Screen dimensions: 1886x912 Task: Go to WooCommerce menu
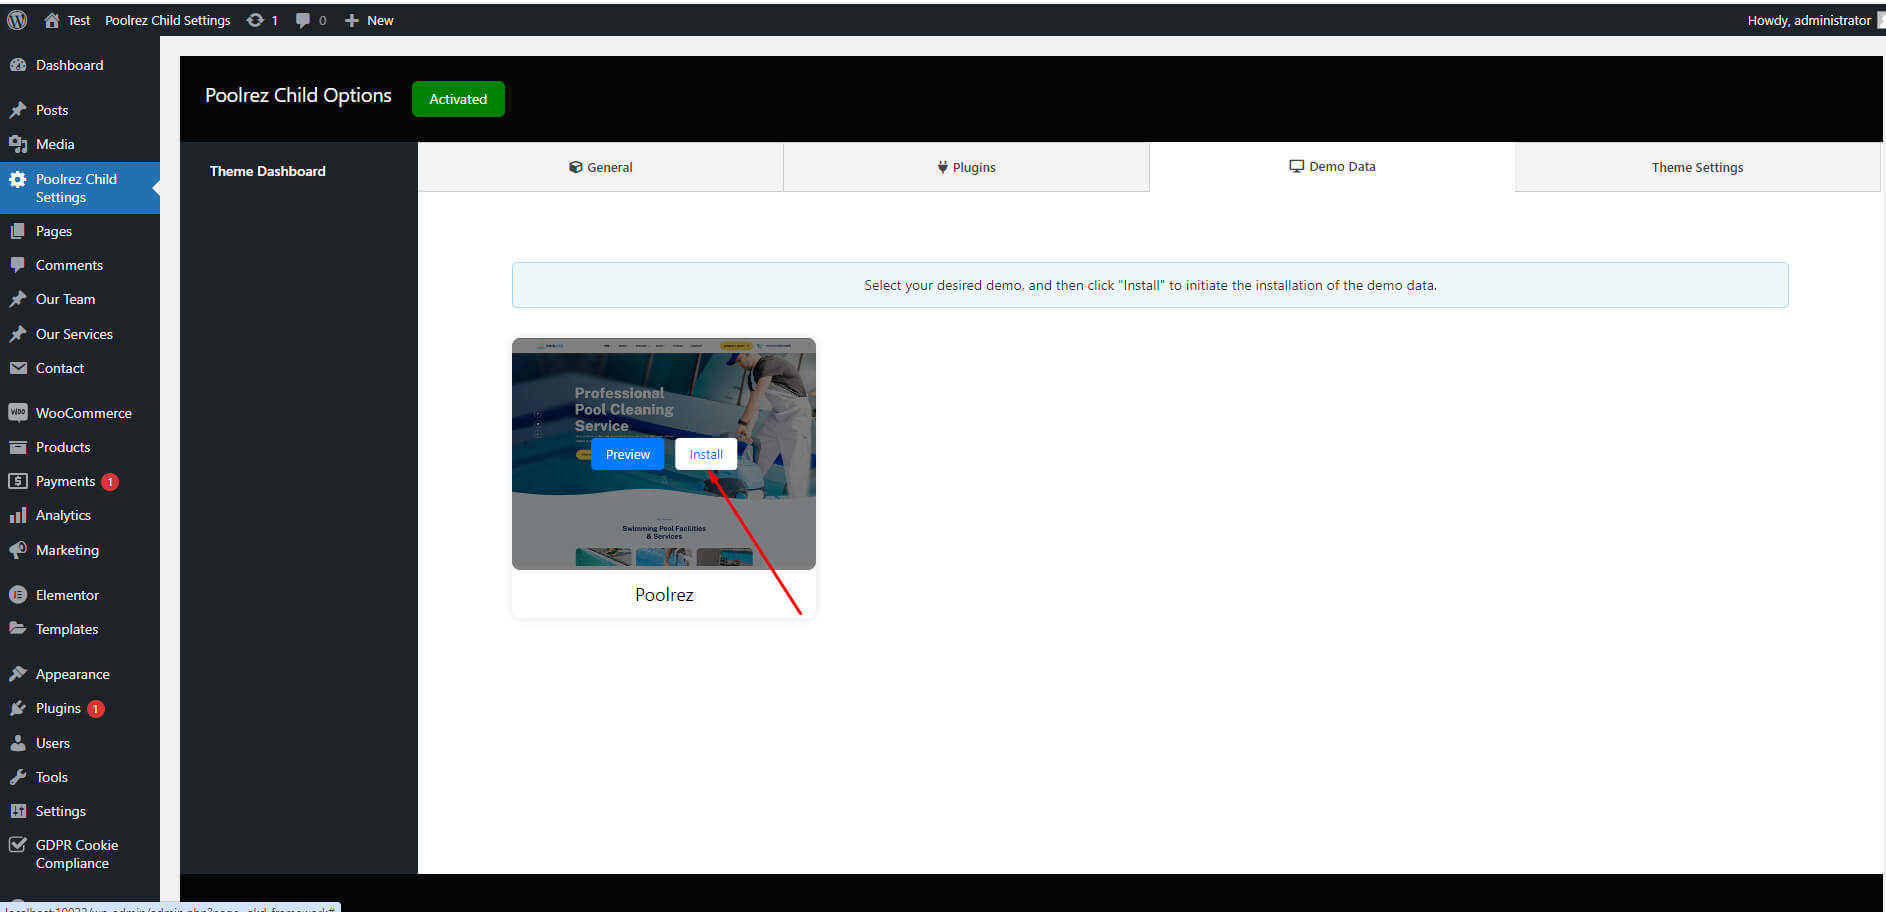(83, 413)
